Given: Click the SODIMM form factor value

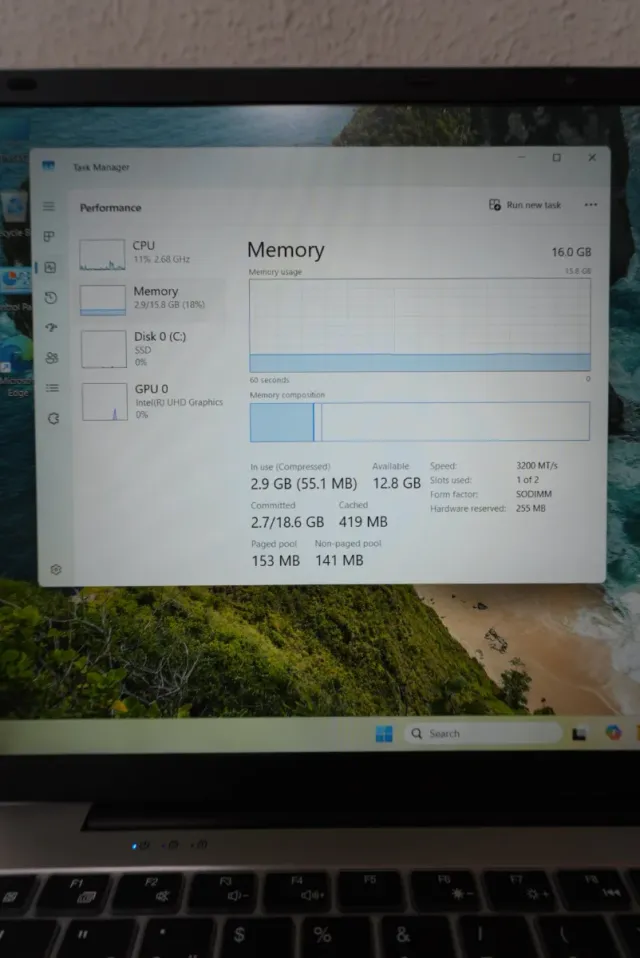Looking at the screenshot, I should coord(534,494).
